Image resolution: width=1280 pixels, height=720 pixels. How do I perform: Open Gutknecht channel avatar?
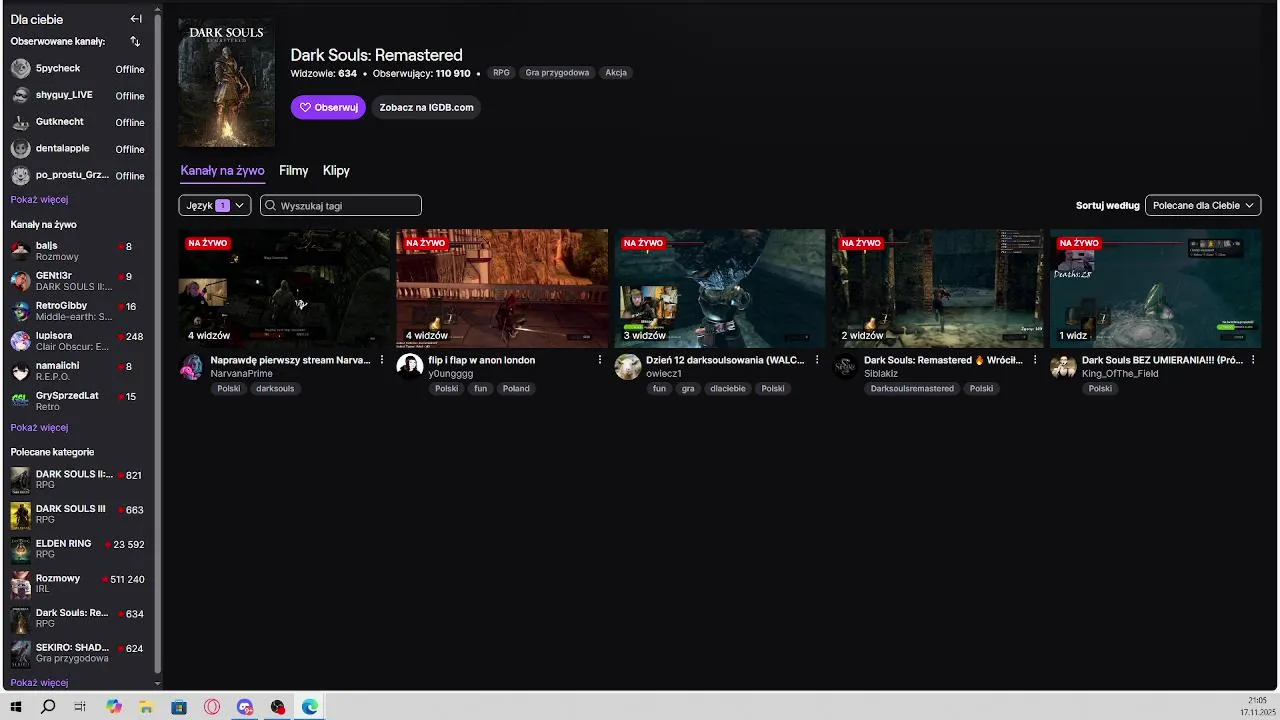20,122
